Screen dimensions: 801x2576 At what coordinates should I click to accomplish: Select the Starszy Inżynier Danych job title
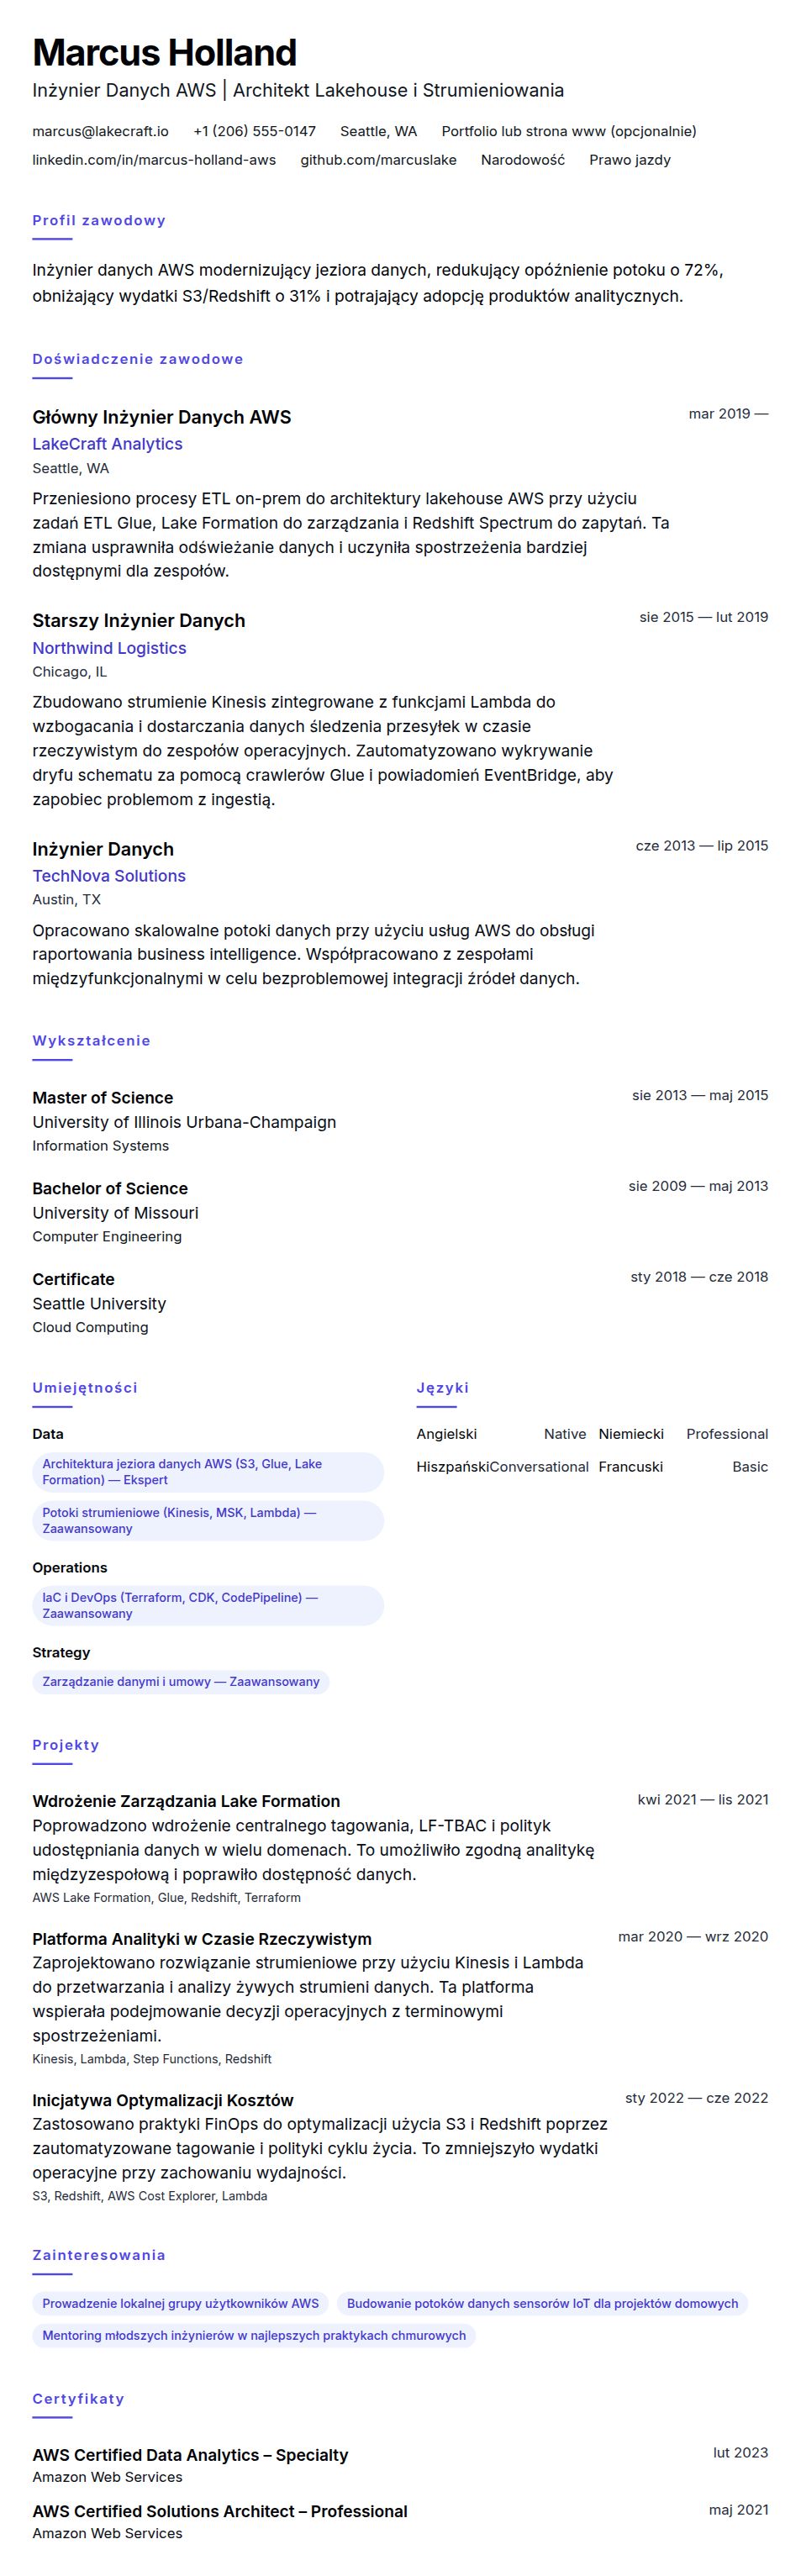tap(138, 620)
